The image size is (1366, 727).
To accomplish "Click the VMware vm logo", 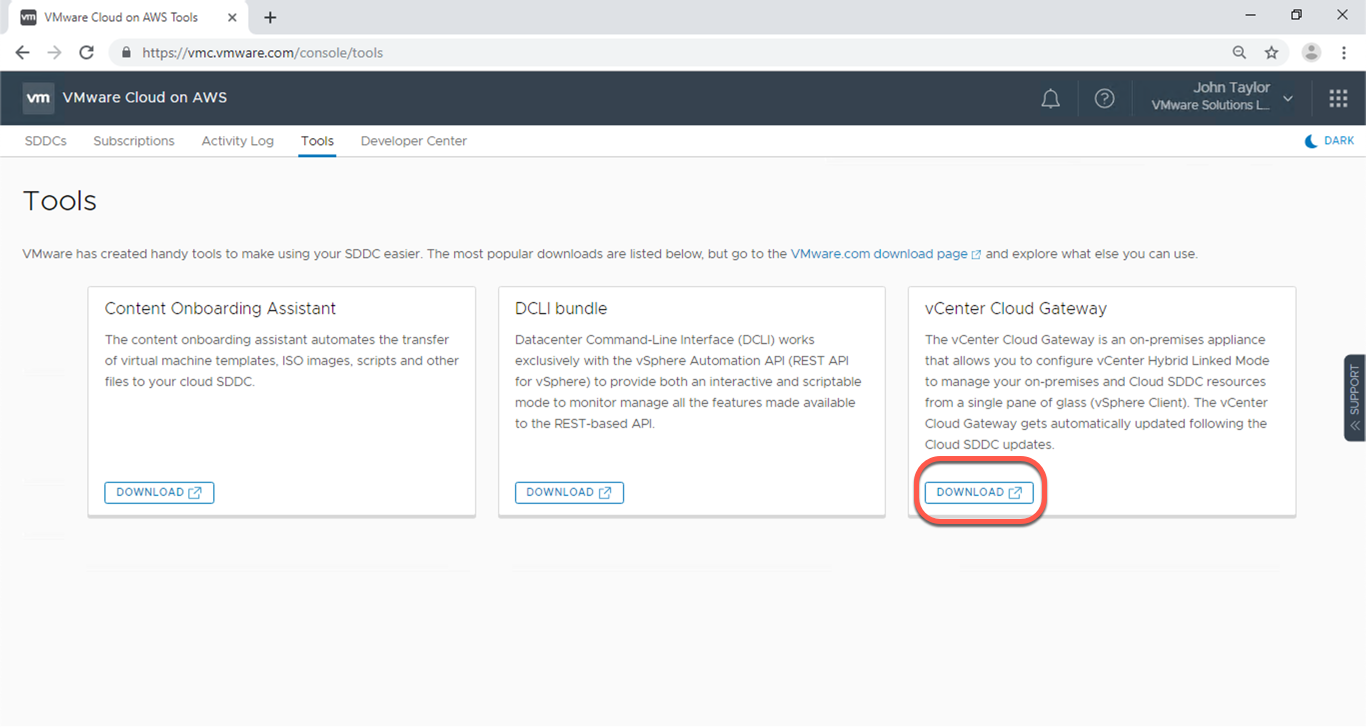I will point(38,98).
